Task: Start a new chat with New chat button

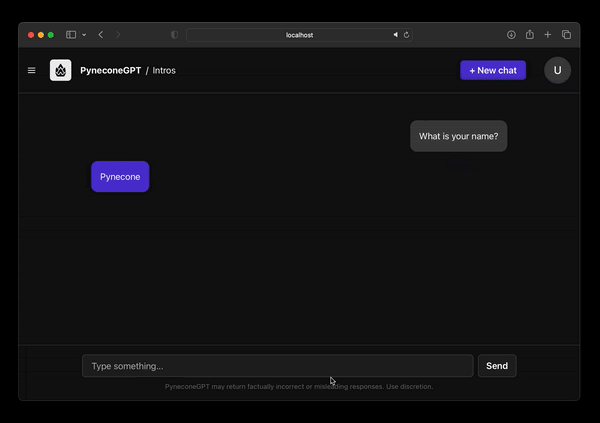Action: (x=493, y=70)
